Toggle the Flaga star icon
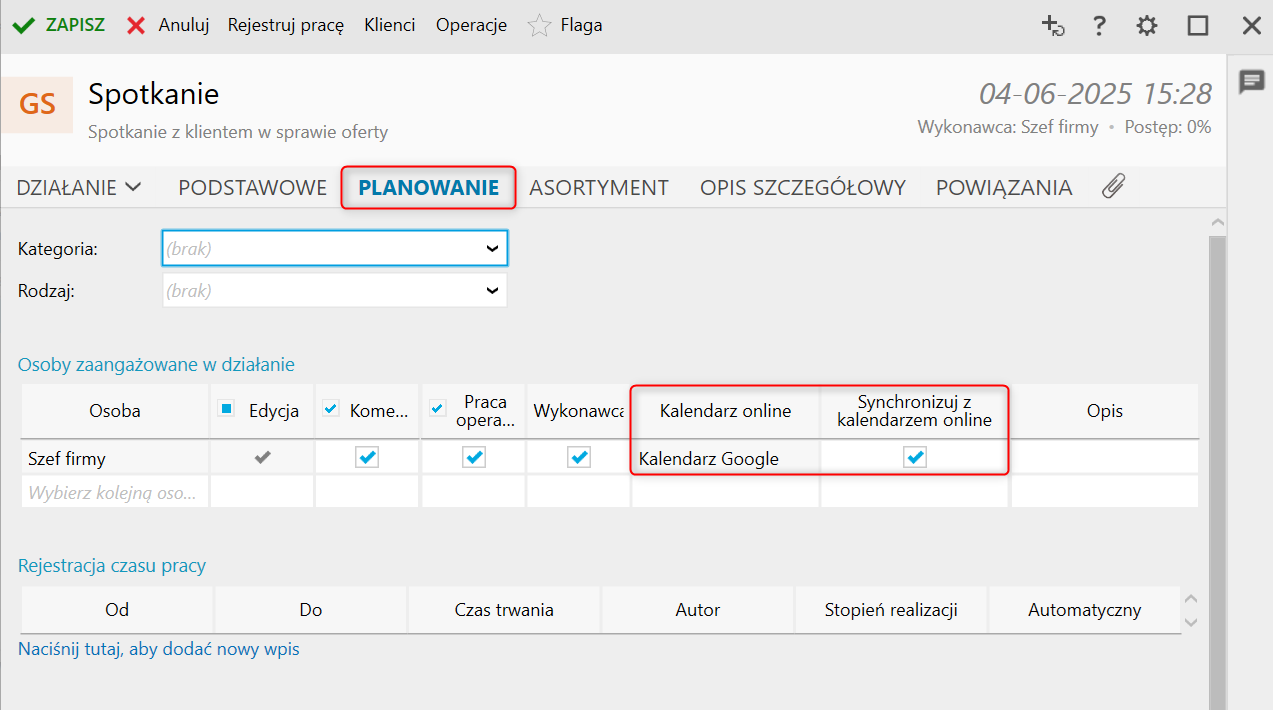 (x=539, y=26)
